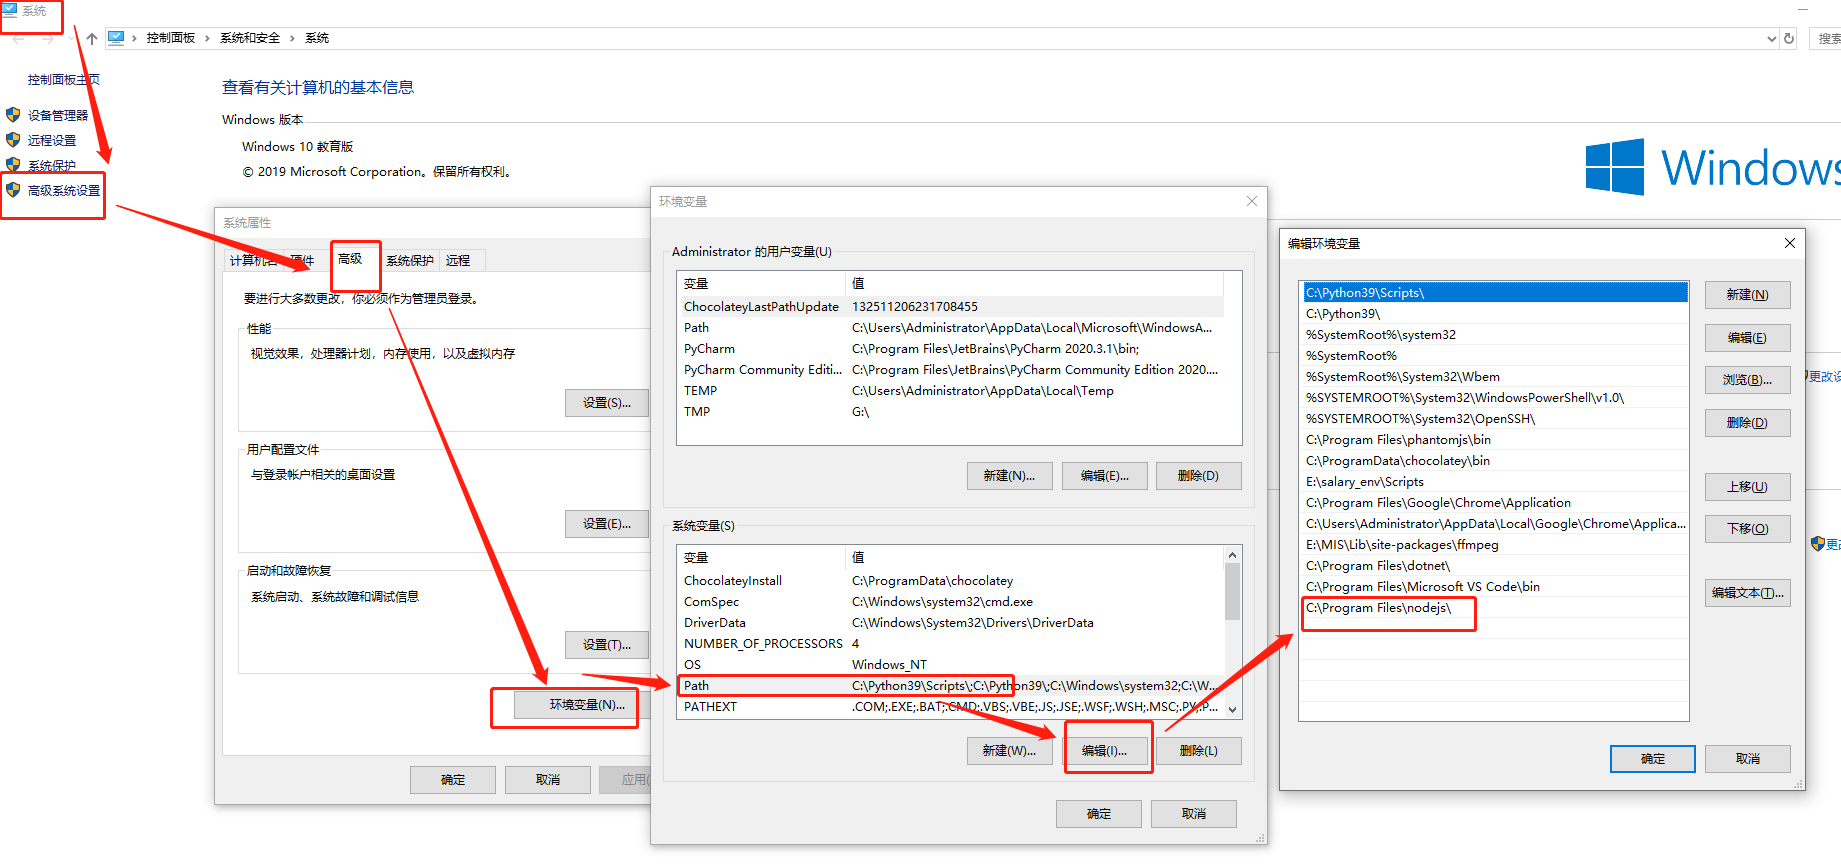Click the system variables scrollbar up arrow
The height and width of the screenshot is (866, 1841).
[x=1232, y=555]
